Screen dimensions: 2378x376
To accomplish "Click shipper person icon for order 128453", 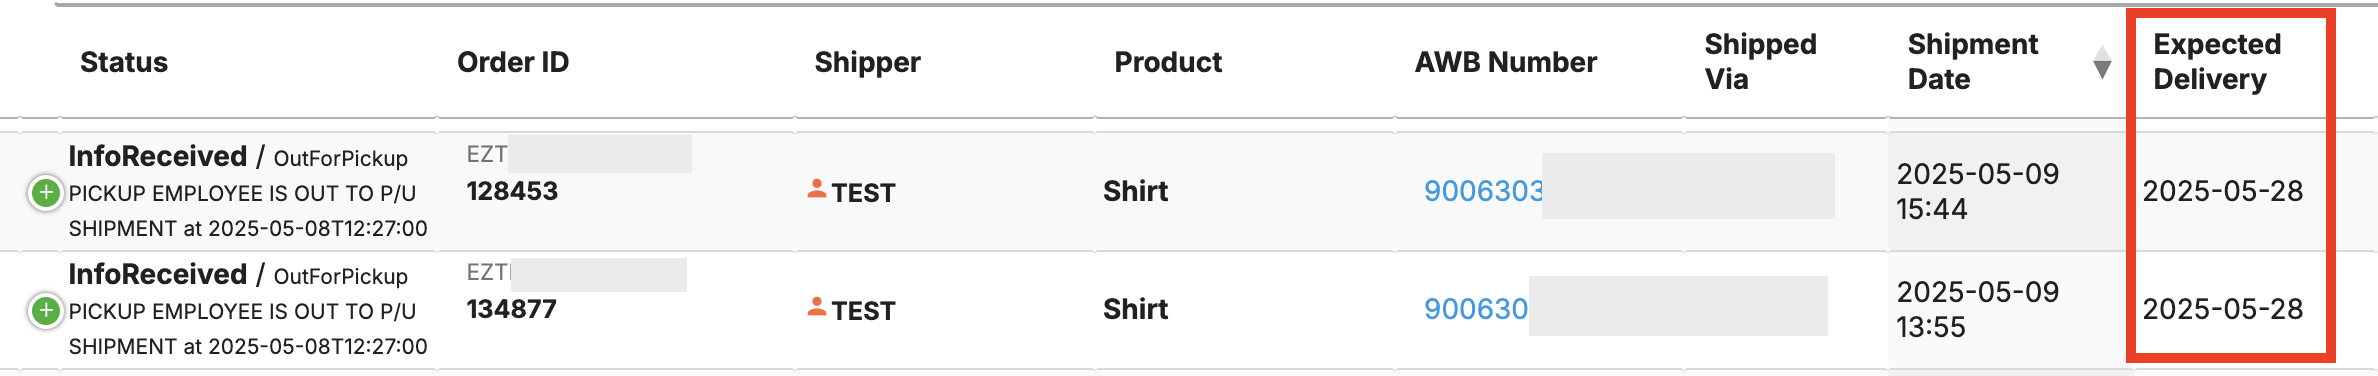I will [x=817, y=189].
